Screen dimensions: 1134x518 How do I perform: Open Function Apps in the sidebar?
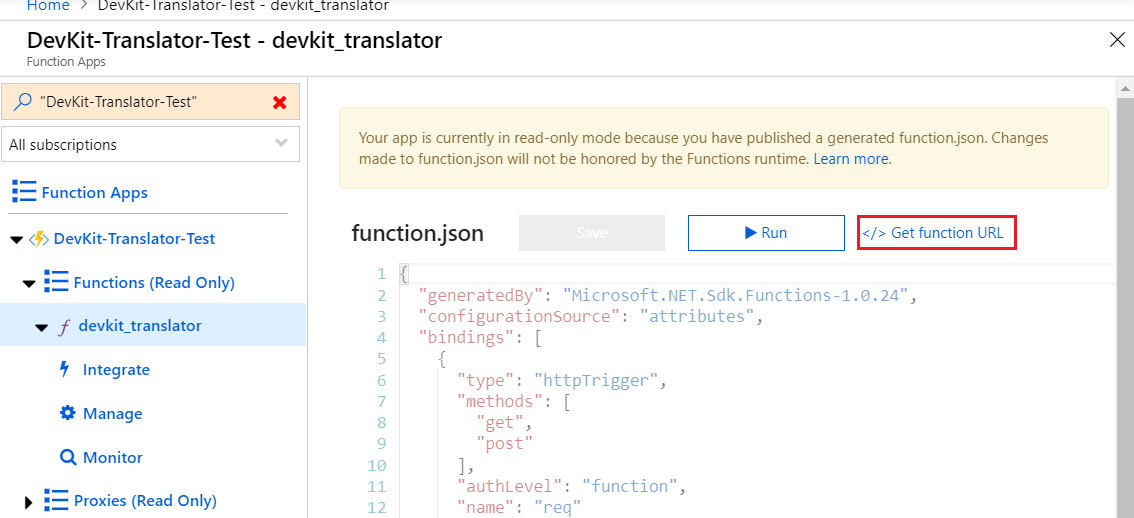click(x=95, y=192)
